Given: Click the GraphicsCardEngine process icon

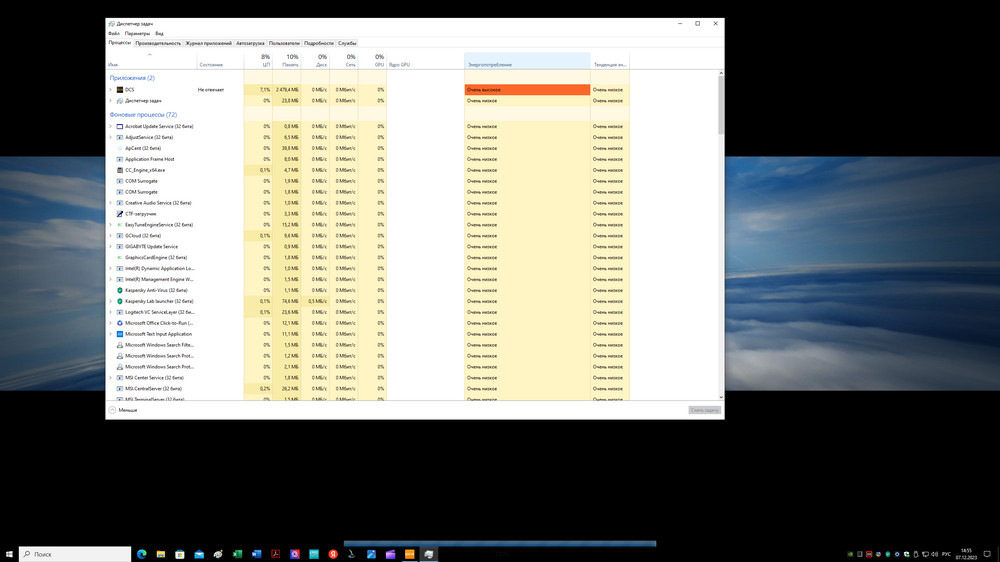Looking at the screenshot, I should pos(120,258).
